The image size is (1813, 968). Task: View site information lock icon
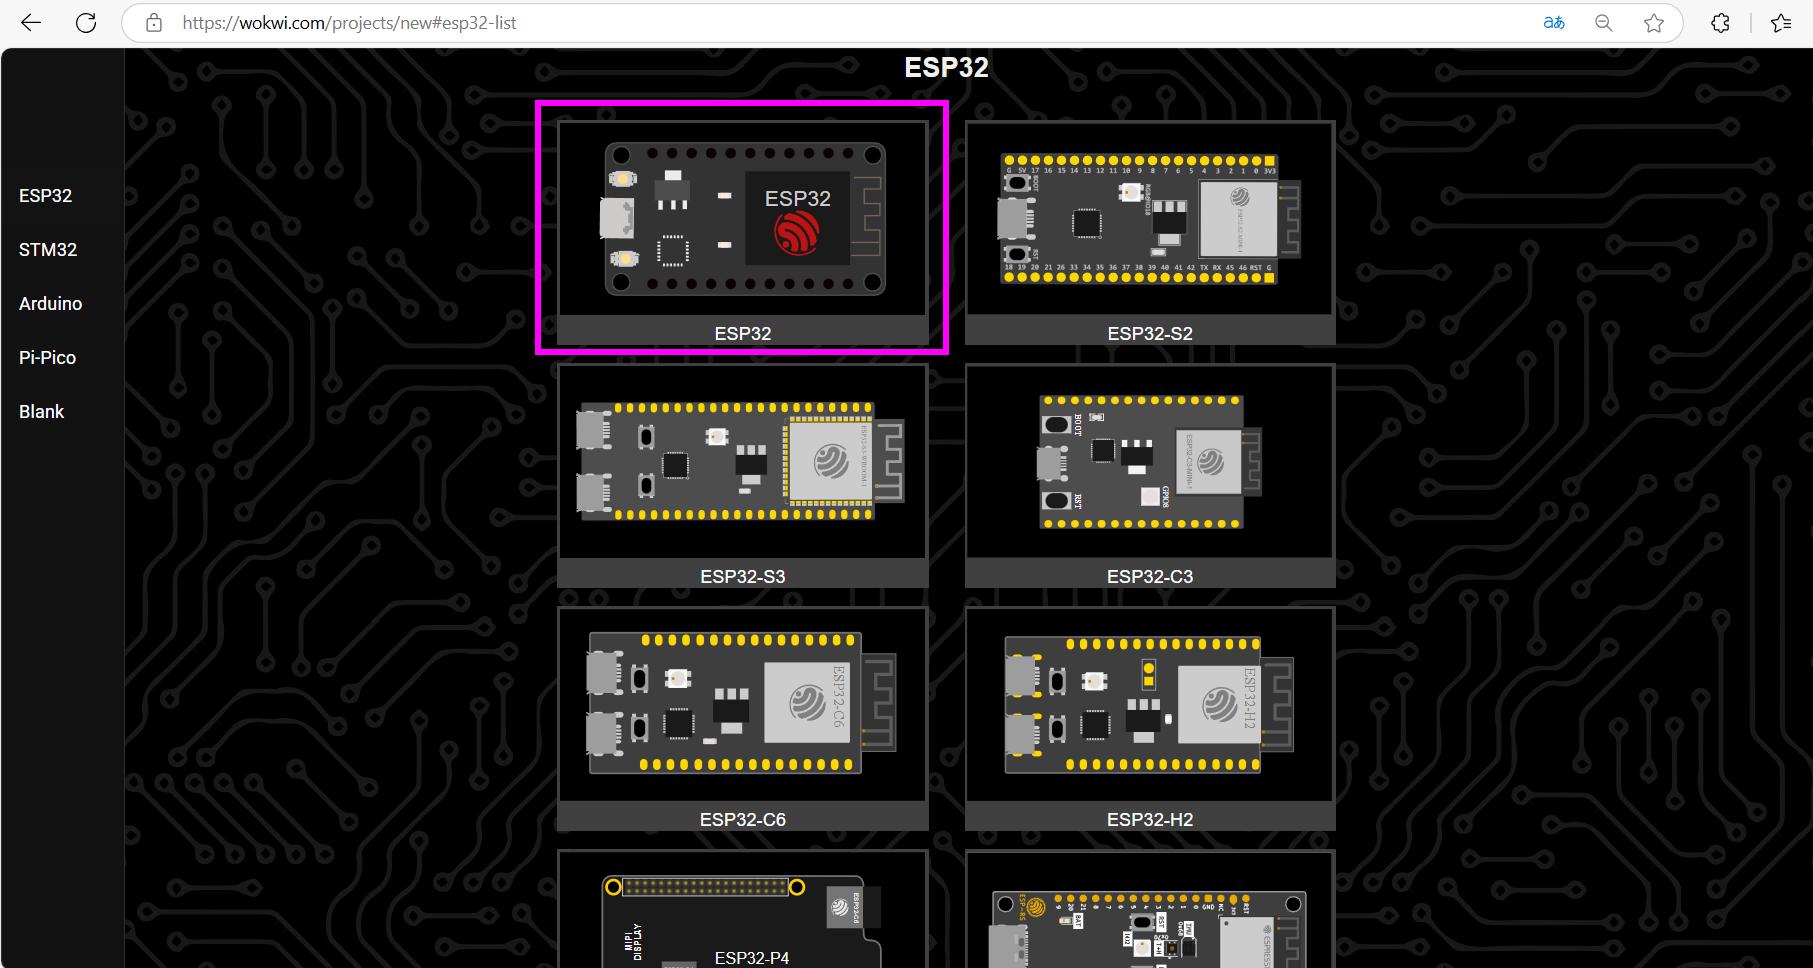click(154, 22)
